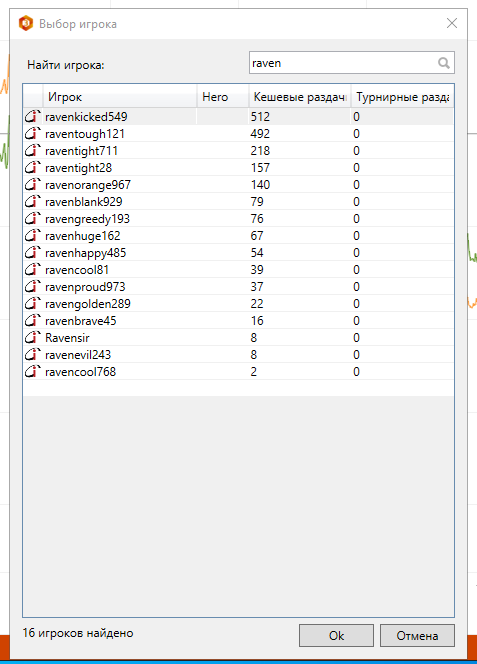Image resolution: width=477 pixels, height=664 pixels.
Task: Click the site icon beside ravengreedy193
Action: click(33, 219)
